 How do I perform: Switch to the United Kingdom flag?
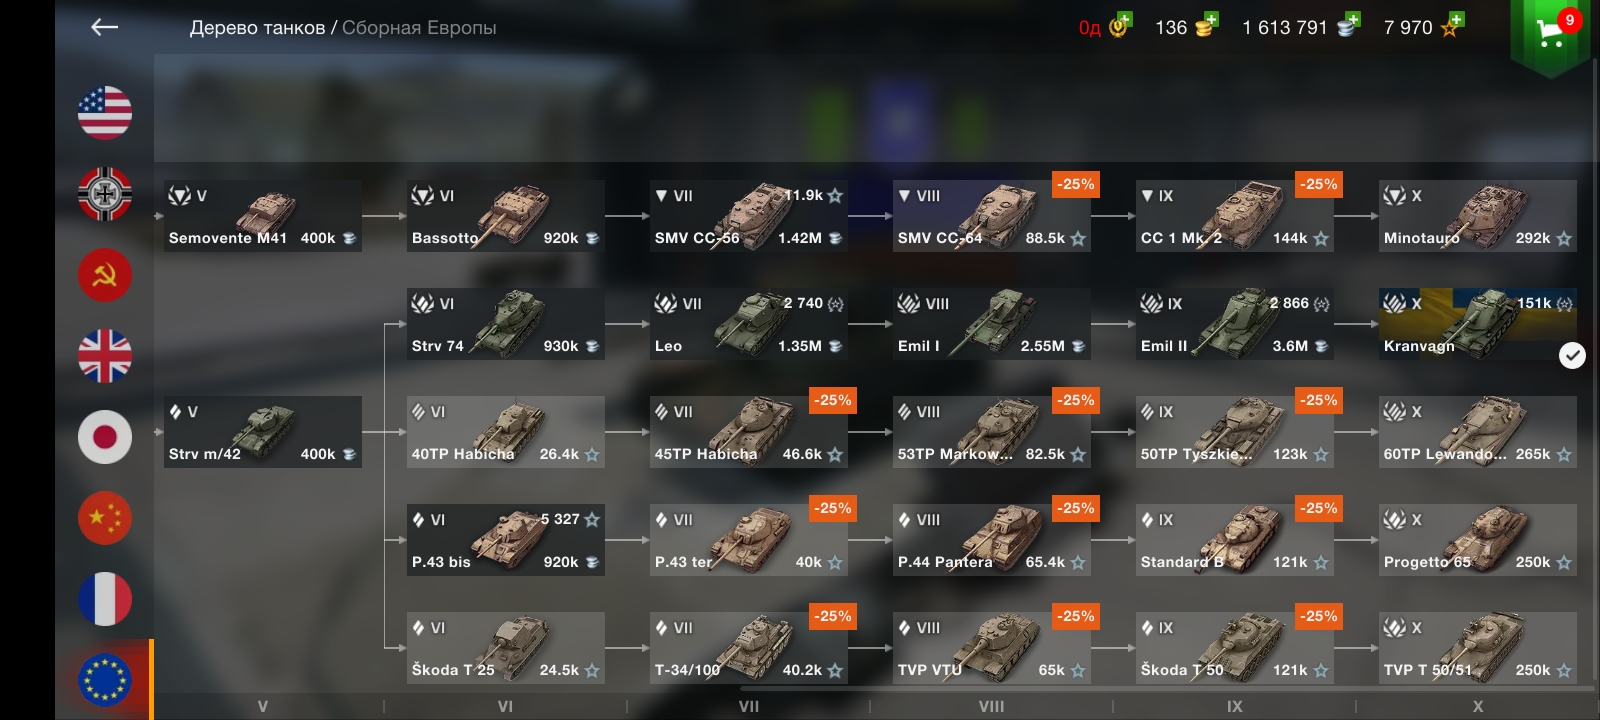pyautogui.click(x=105, y=356)
